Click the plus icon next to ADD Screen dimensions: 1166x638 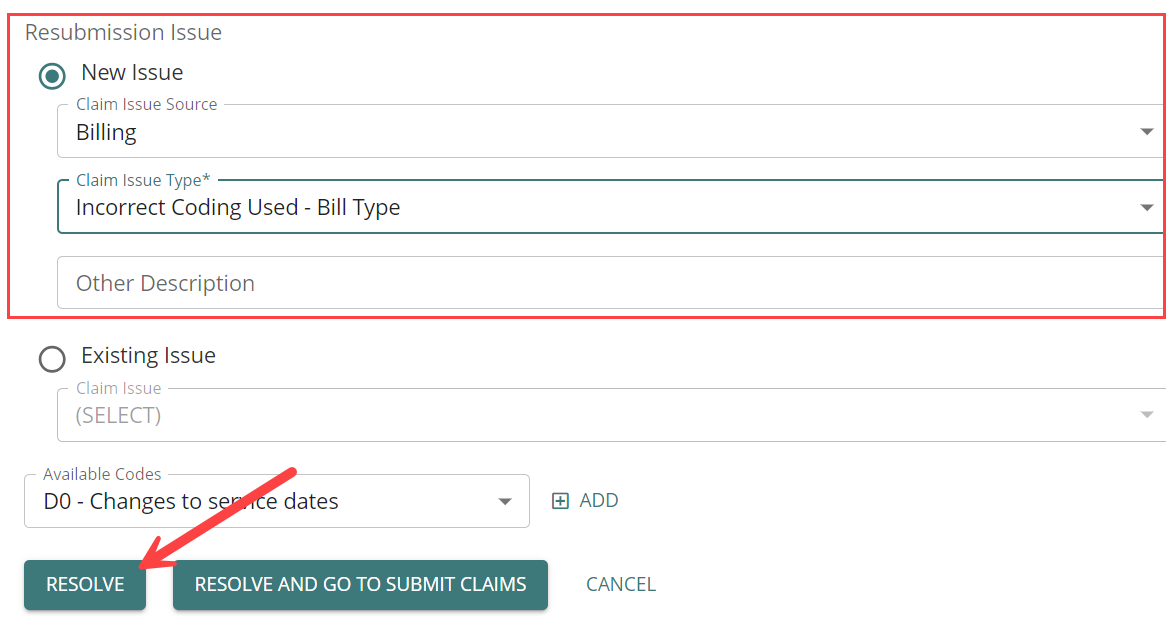[x=560, y=501]
